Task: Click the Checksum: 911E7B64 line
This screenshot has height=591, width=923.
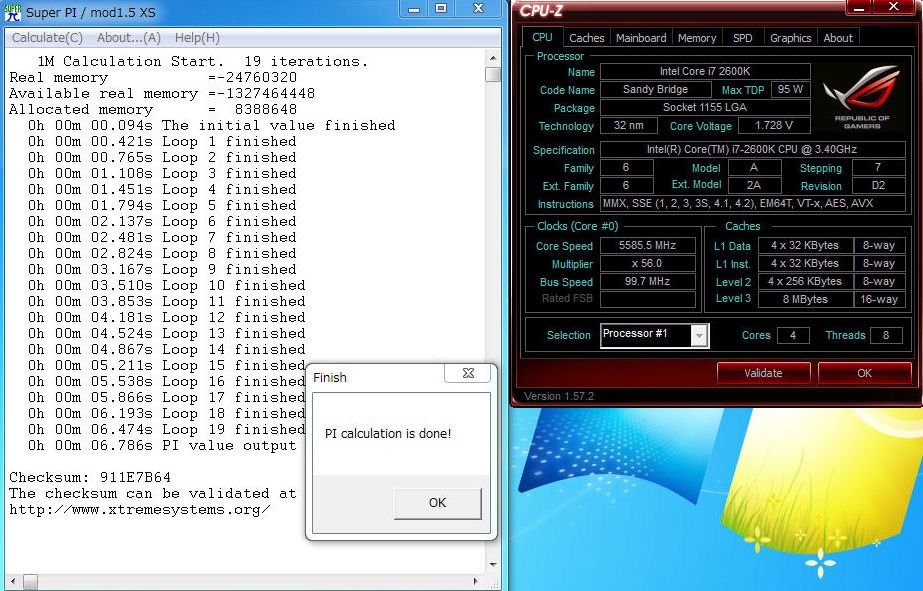Action: click(90, 477)
